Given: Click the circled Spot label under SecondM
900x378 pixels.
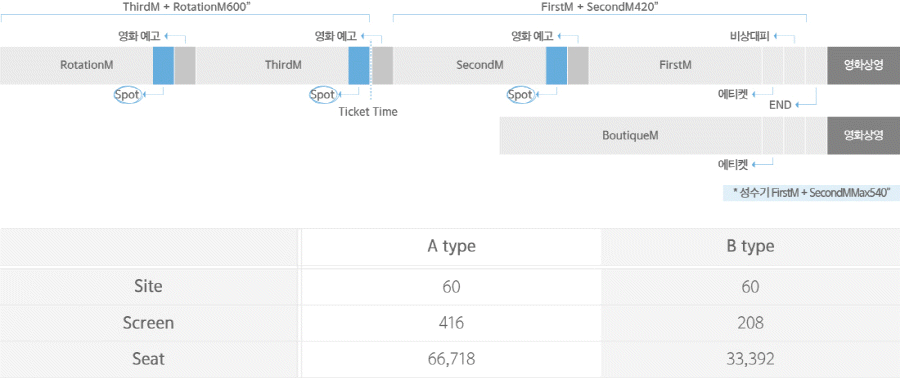Looking at the screenshot, I should (x=520, y=95).
